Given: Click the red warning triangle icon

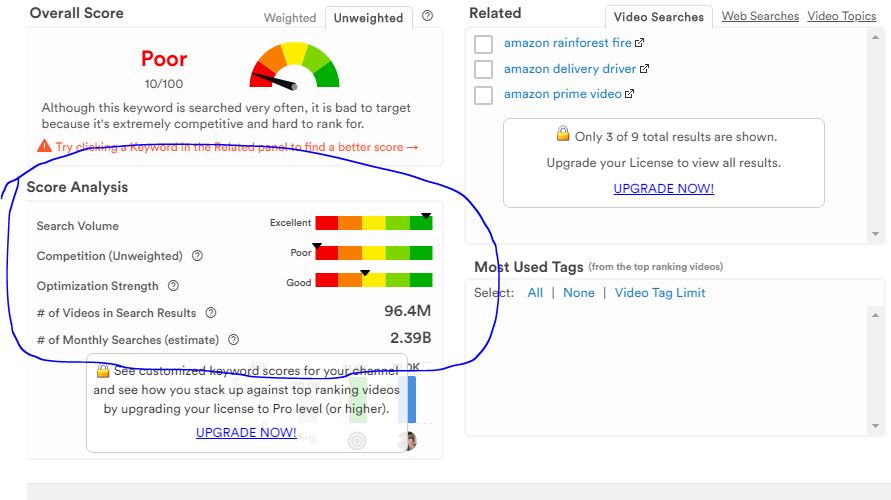Looking at the screenshot, I should tap(44, 146).
